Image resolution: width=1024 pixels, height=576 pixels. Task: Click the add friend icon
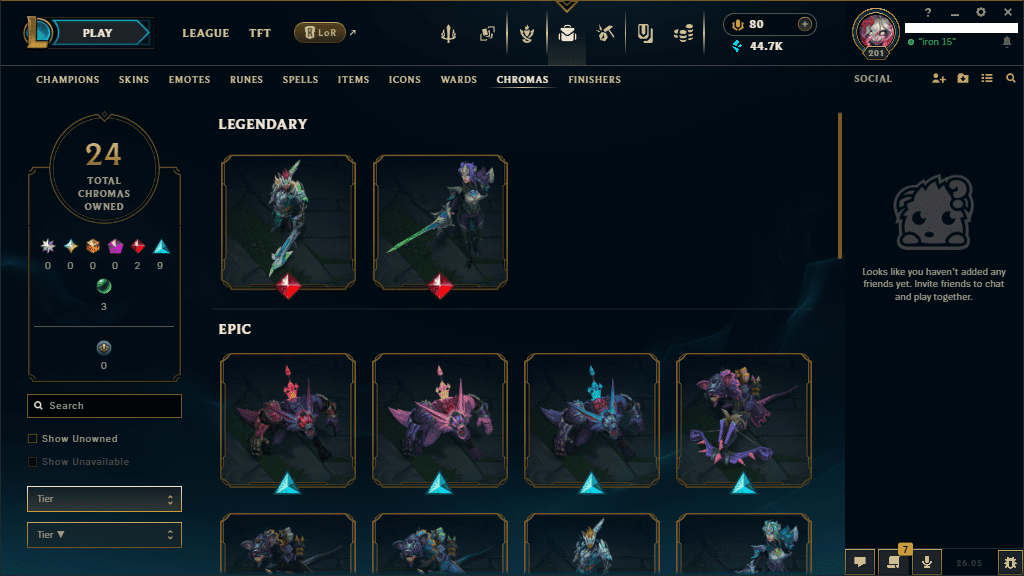tap(938, 78)
